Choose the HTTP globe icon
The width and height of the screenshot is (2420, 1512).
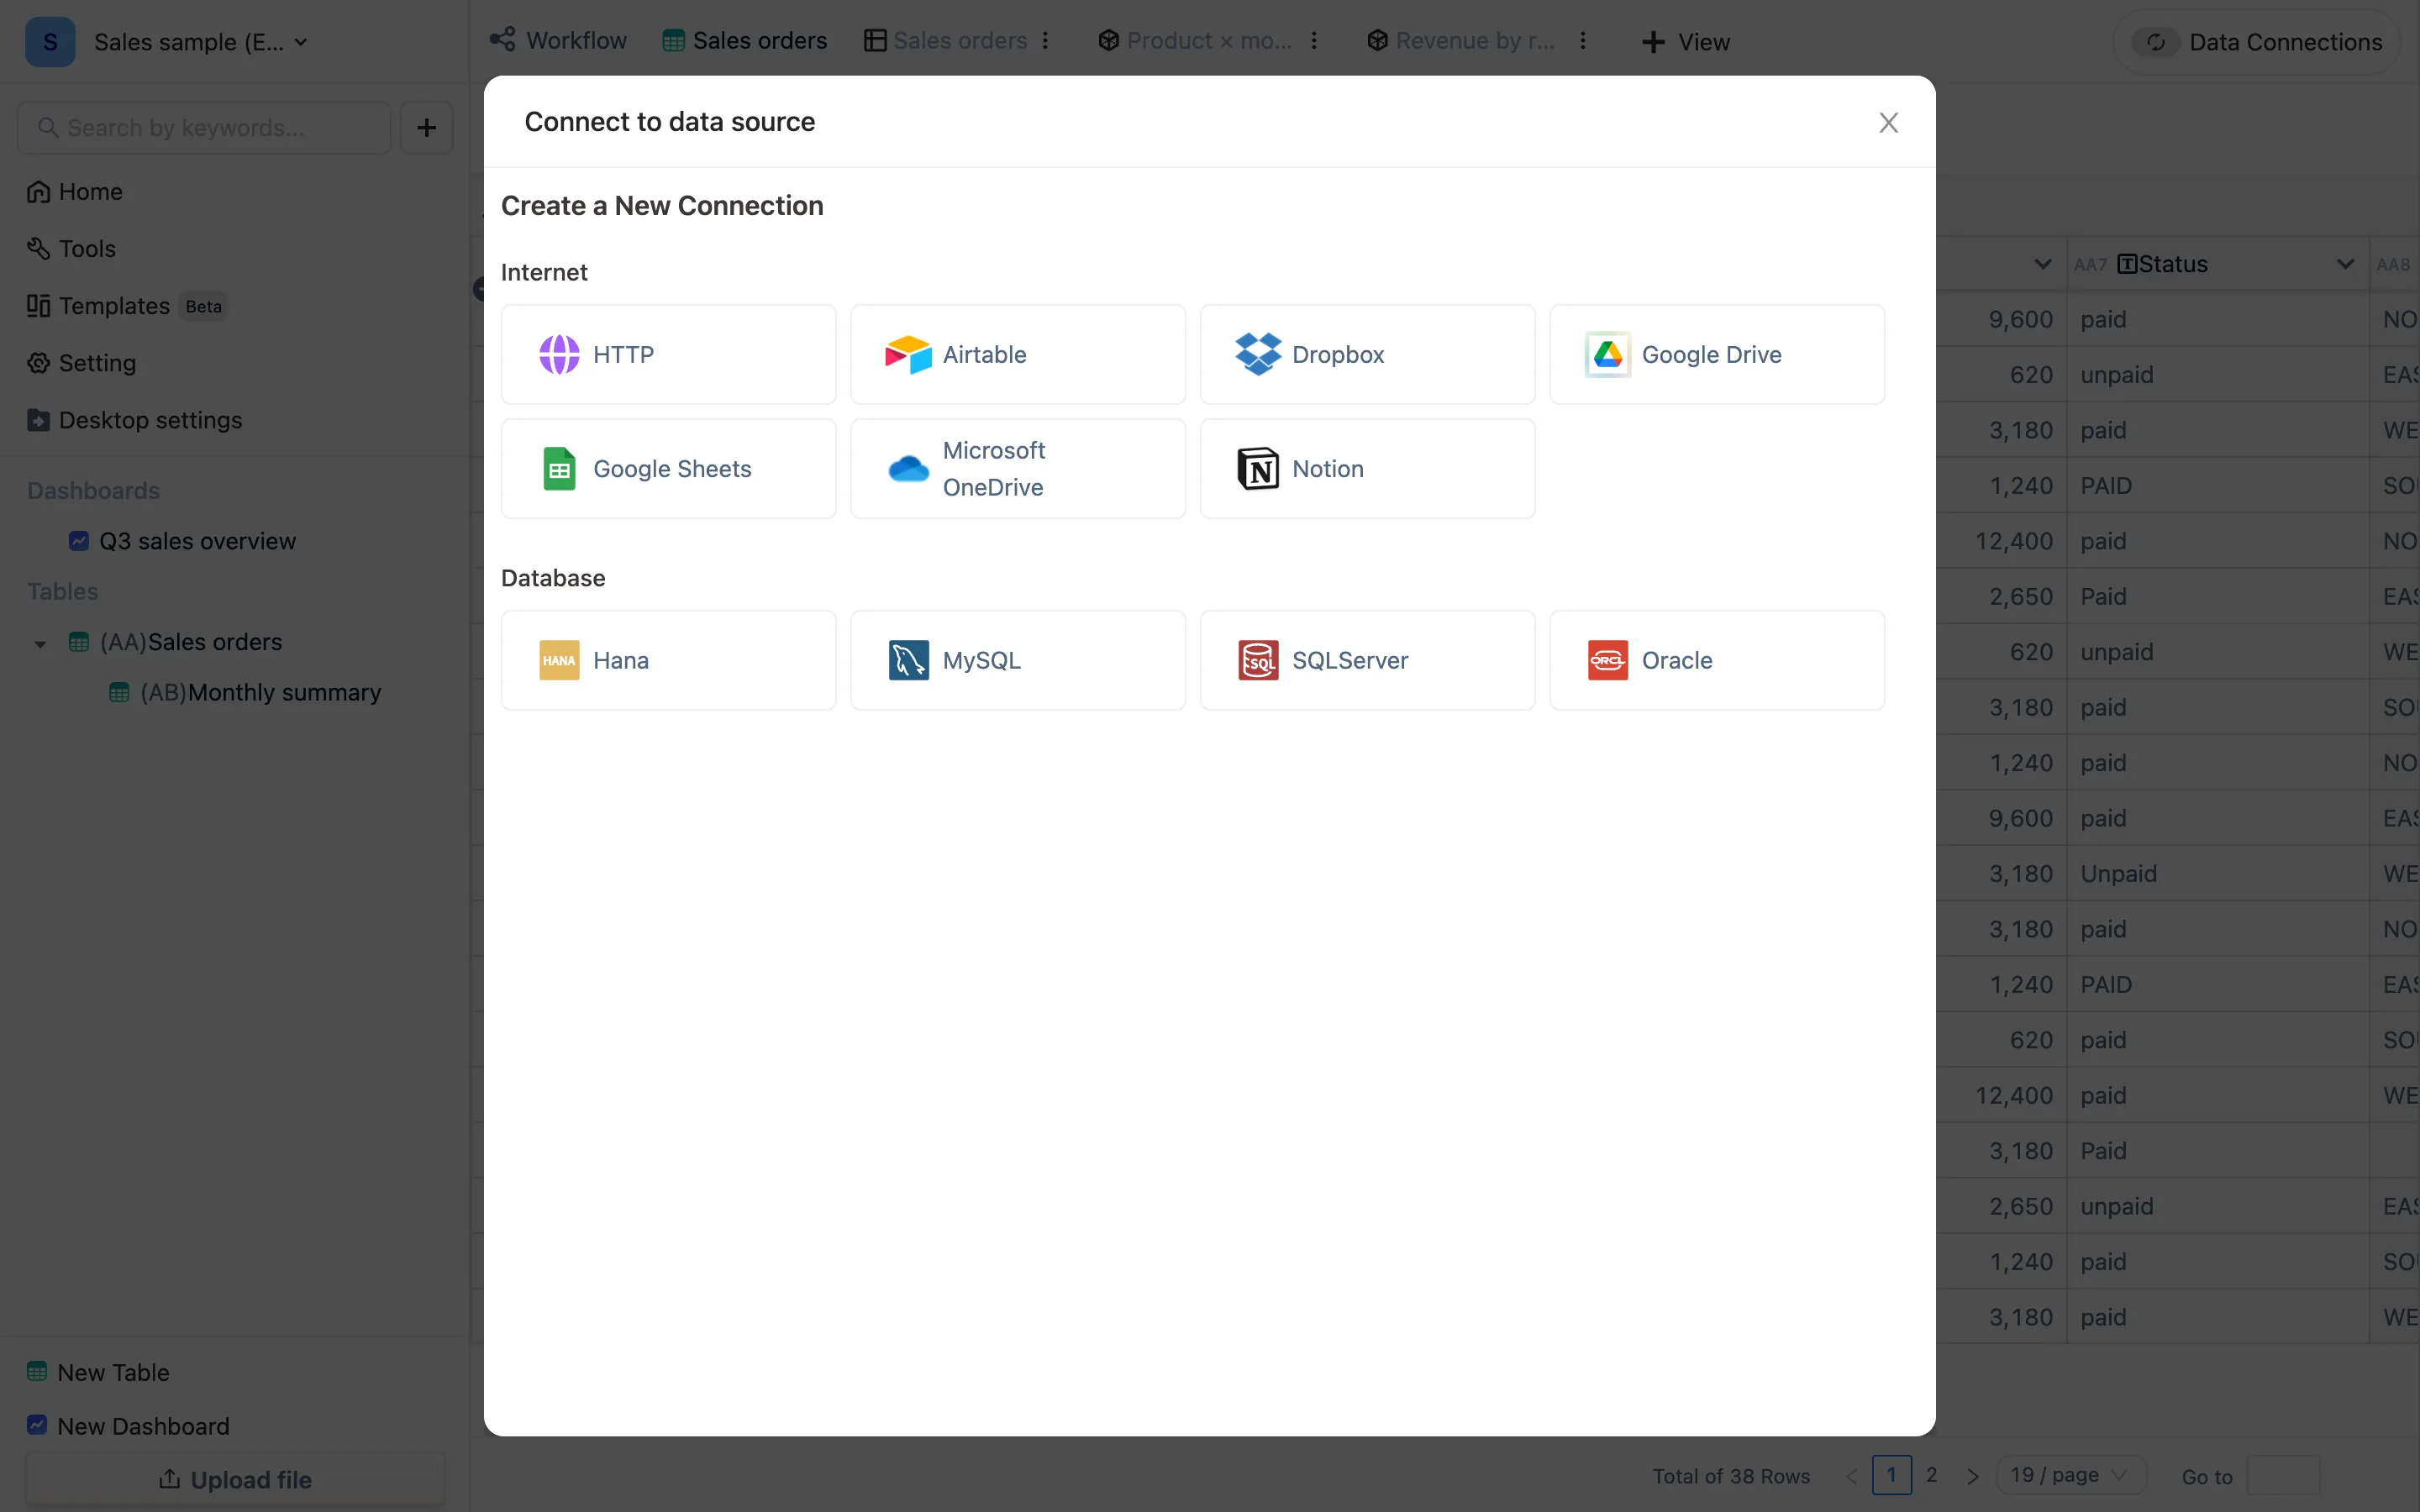tap(559, 354)
